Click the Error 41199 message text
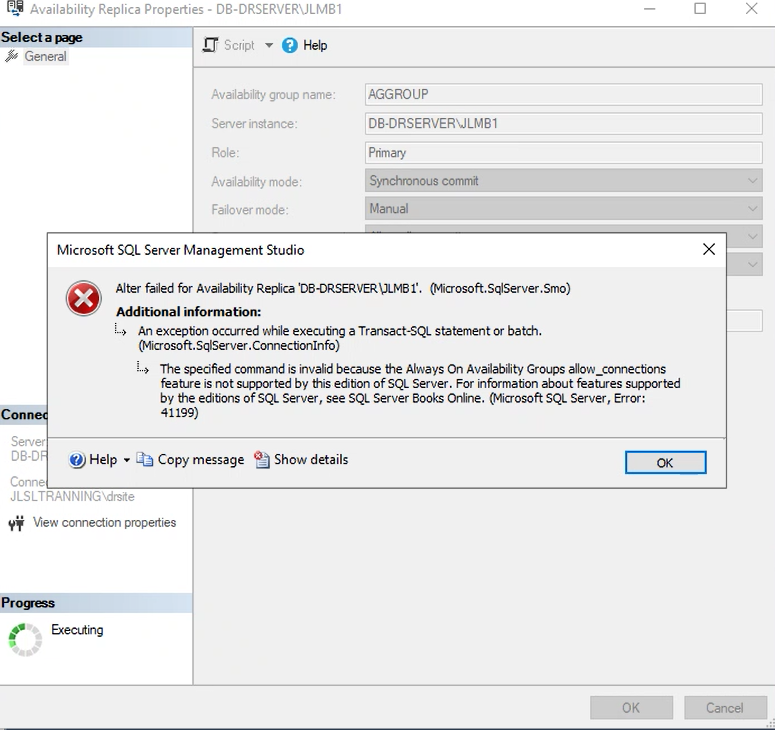The height and width of the screenshot is (730, 775). (420, 390)
